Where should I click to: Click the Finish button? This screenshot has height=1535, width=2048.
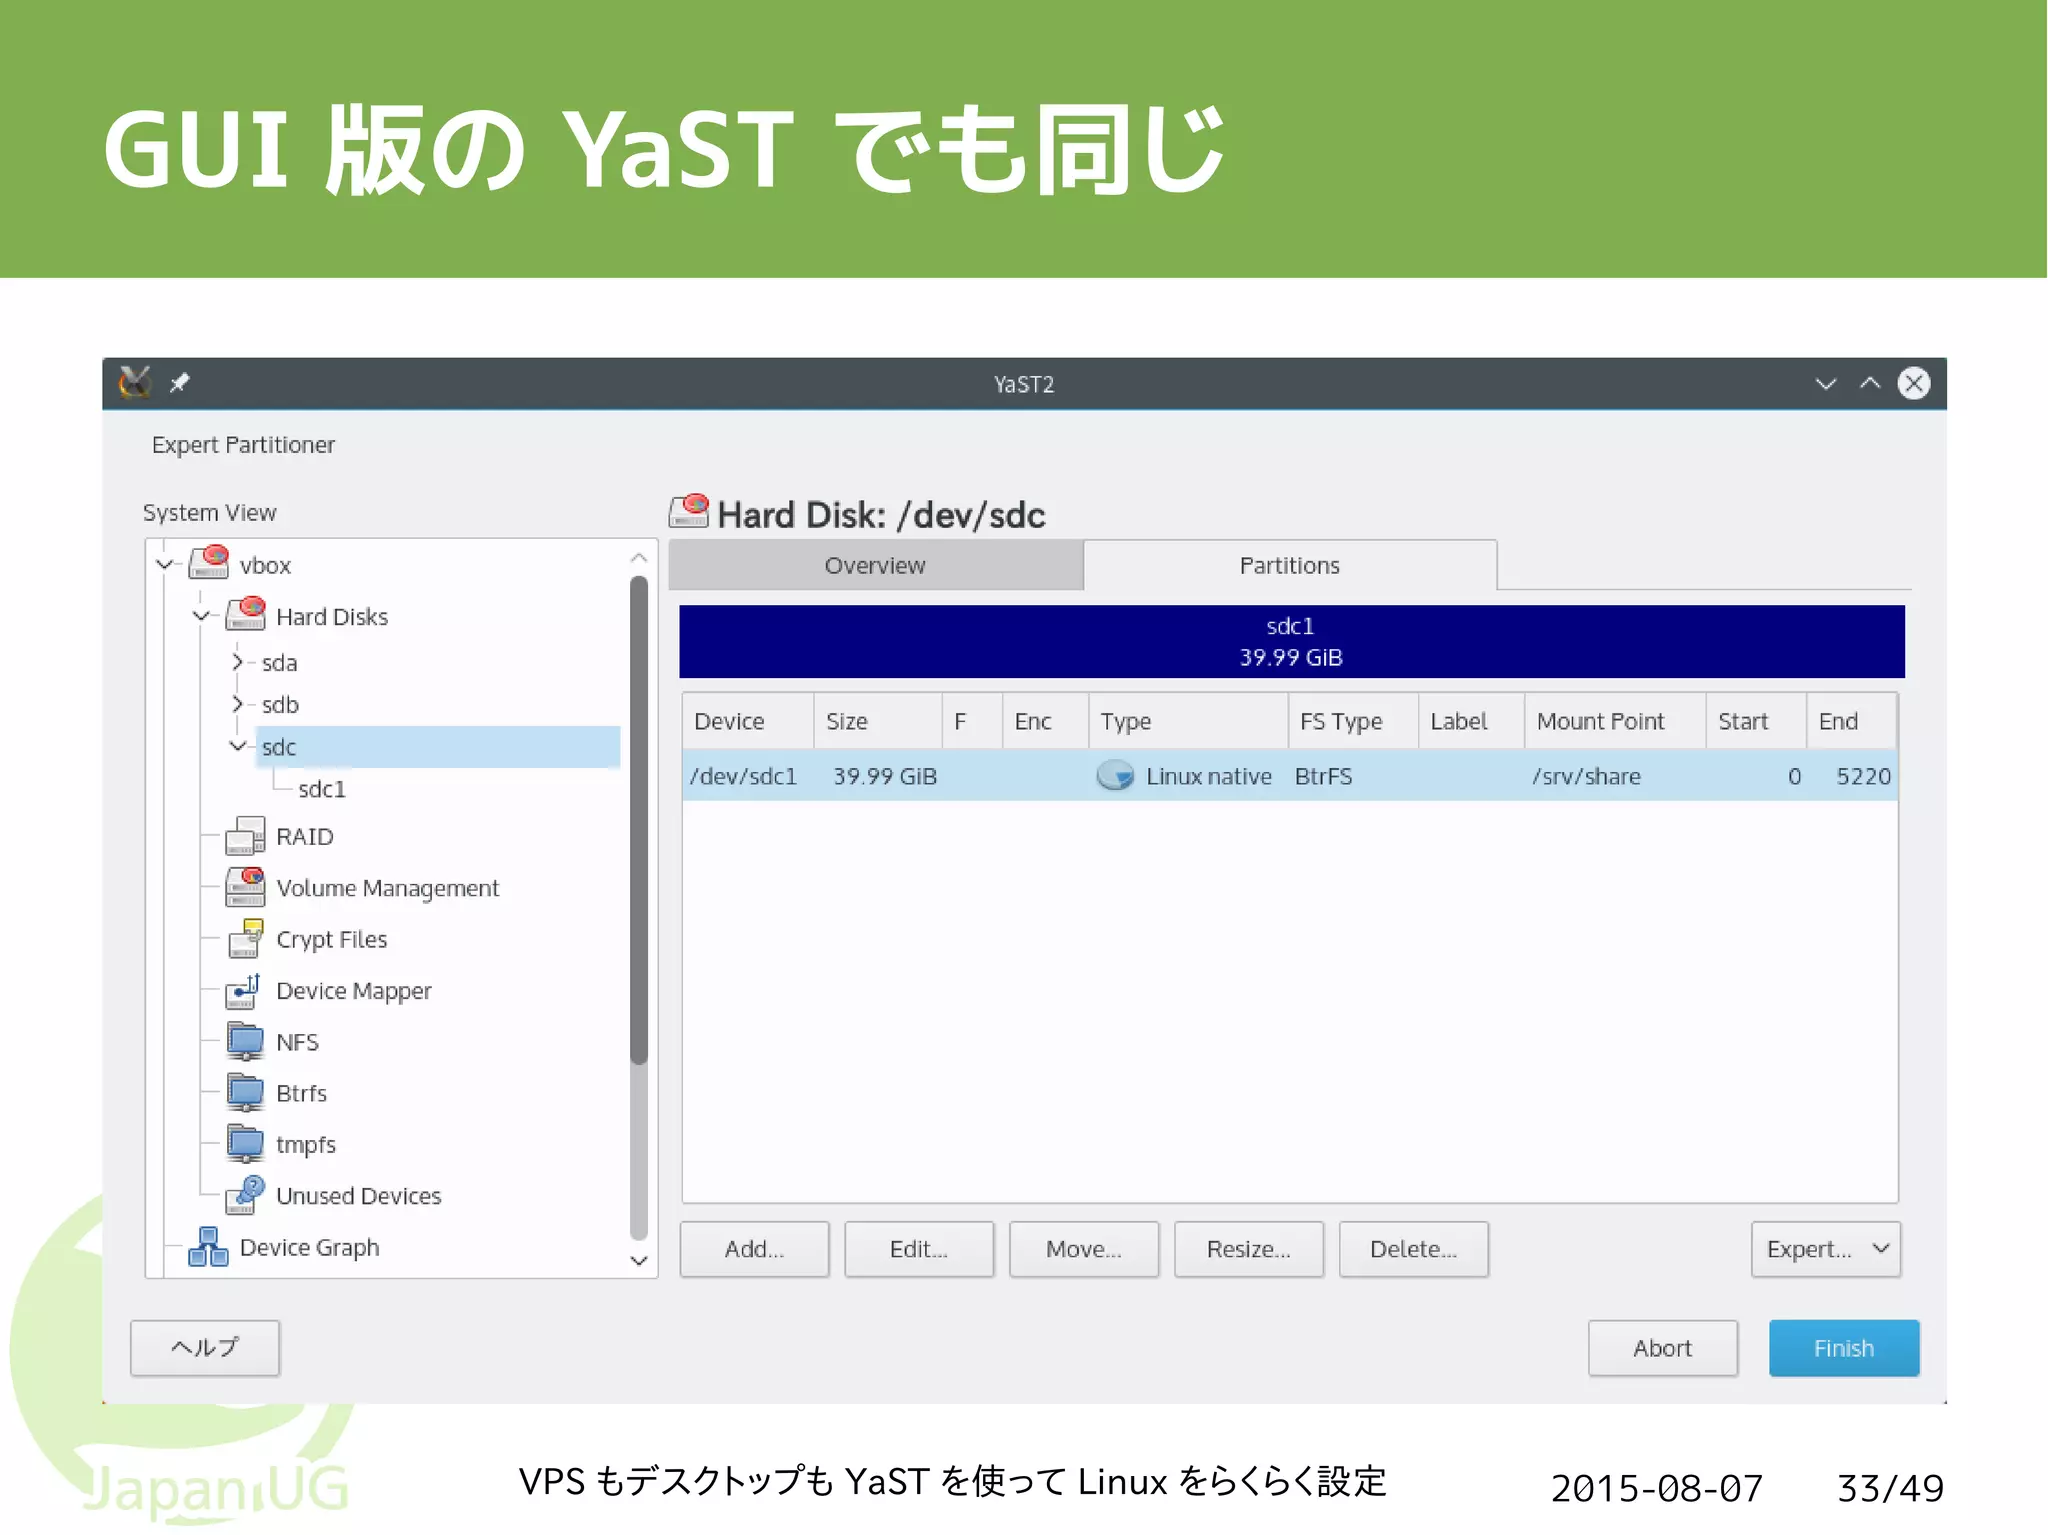[x=1844, y=1348]
